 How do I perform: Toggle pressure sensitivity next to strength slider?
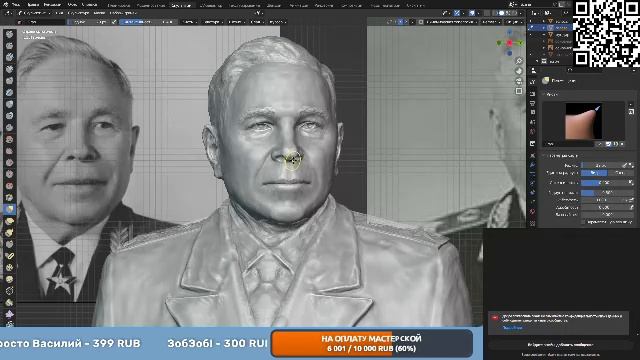tap(631, 182)
